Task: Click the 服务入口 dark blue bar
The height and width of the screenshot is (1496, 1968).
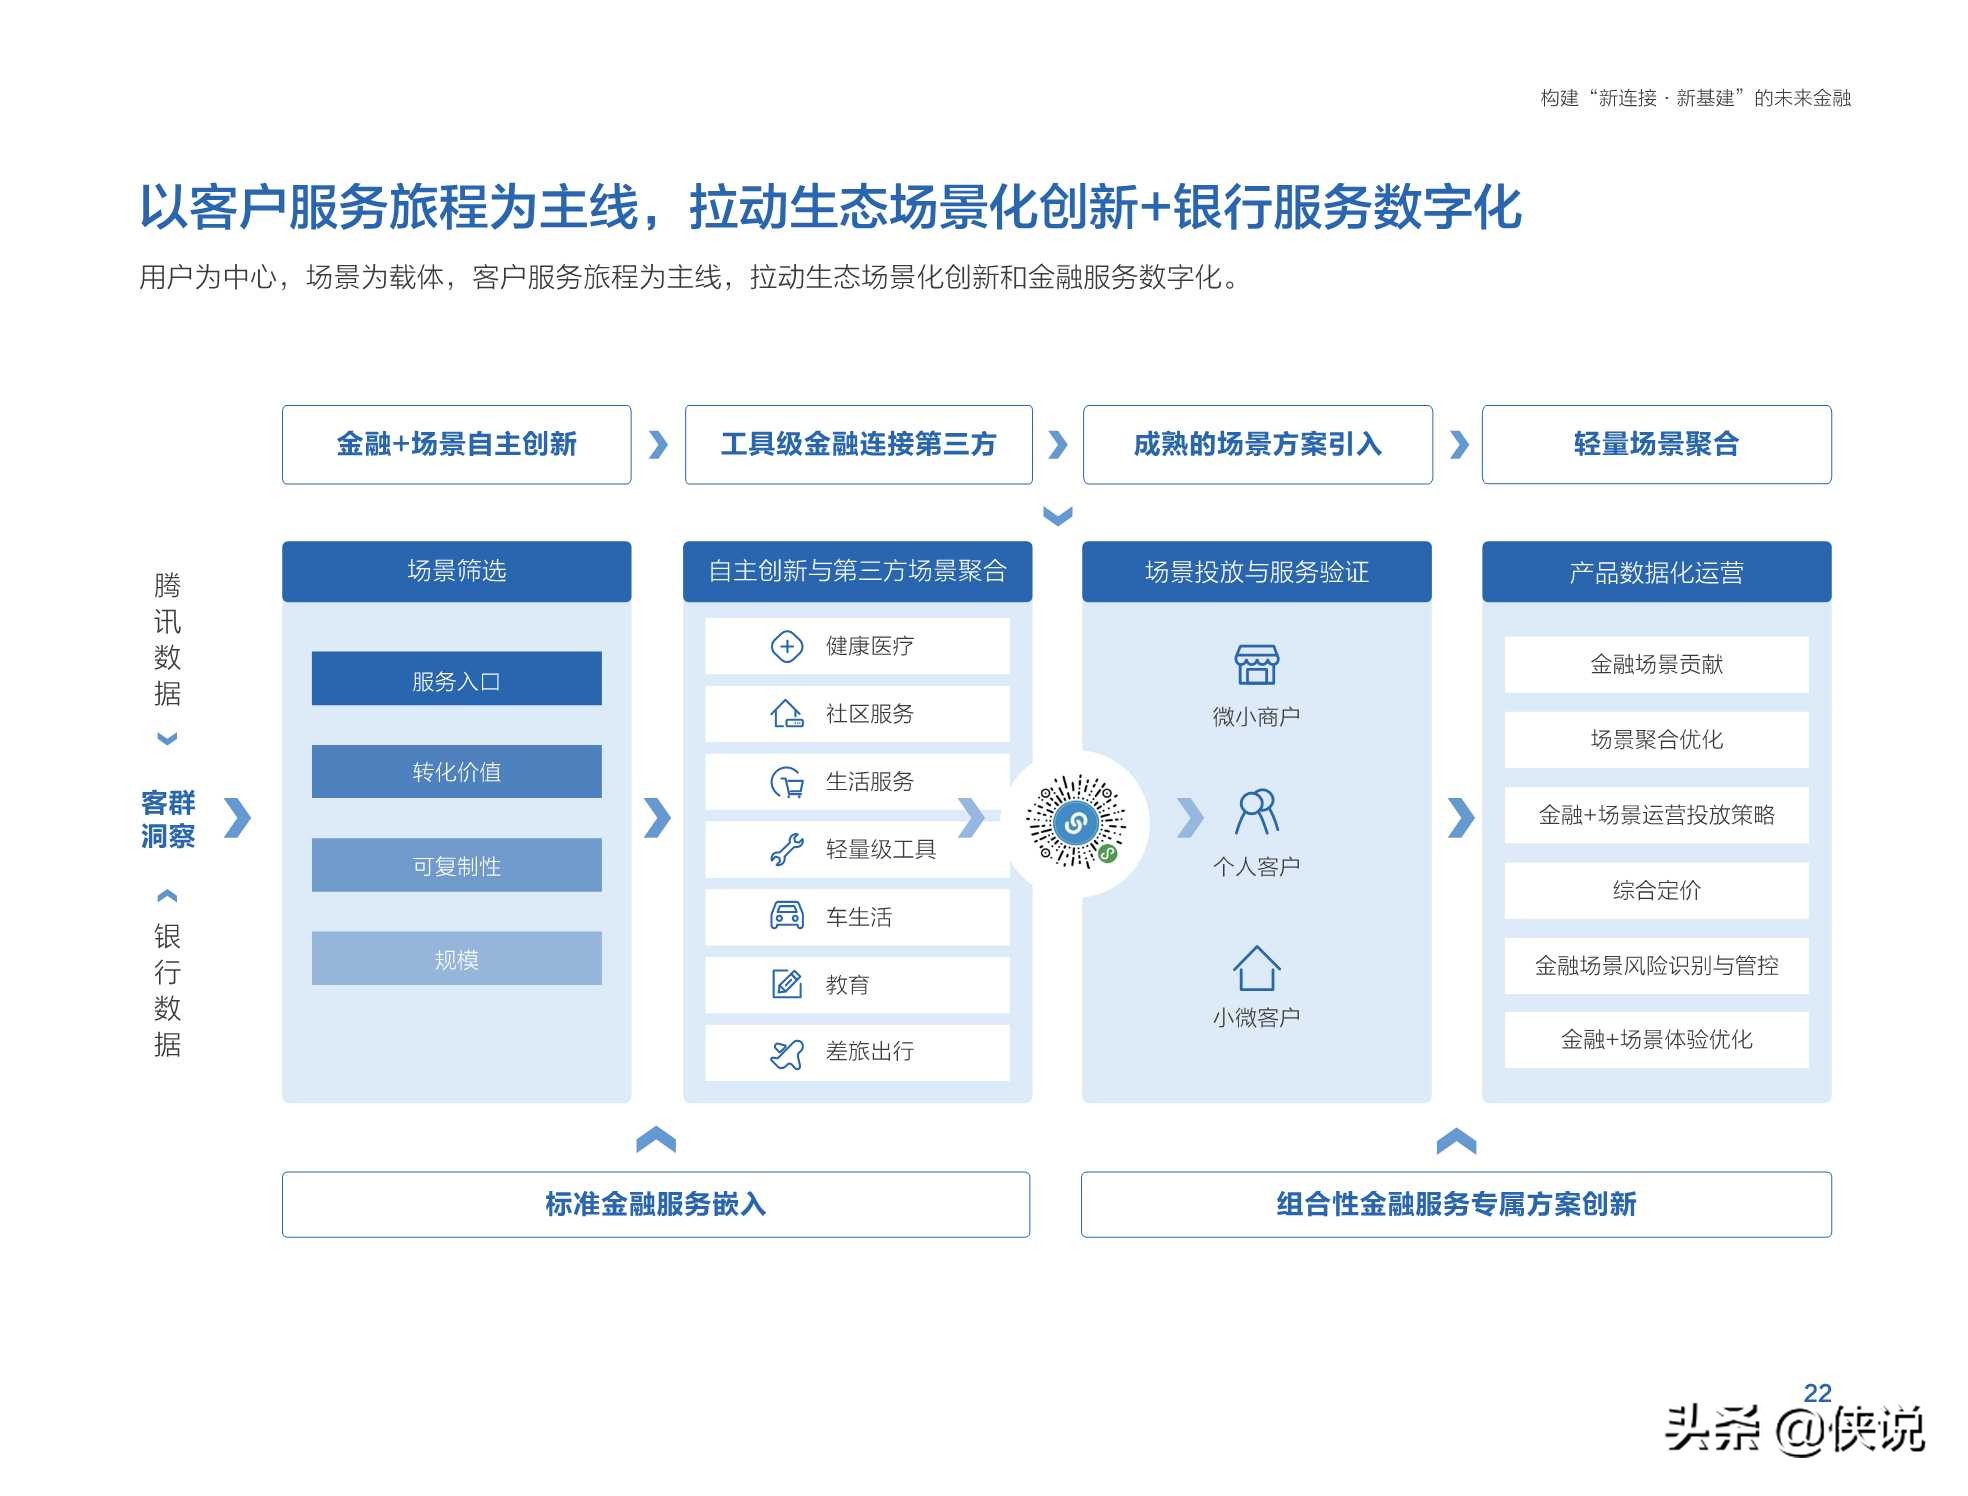Action: point(457,679)
